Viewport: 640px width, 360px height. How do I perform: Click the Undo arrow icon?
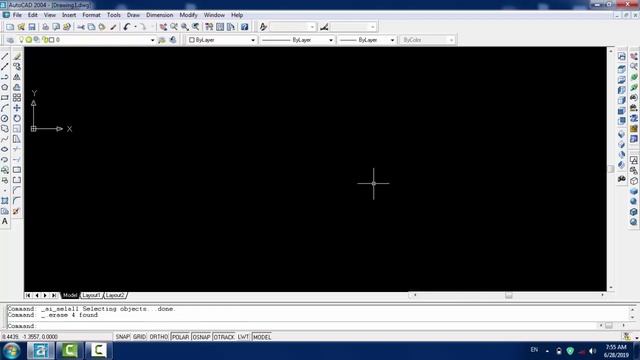(127, 27)
